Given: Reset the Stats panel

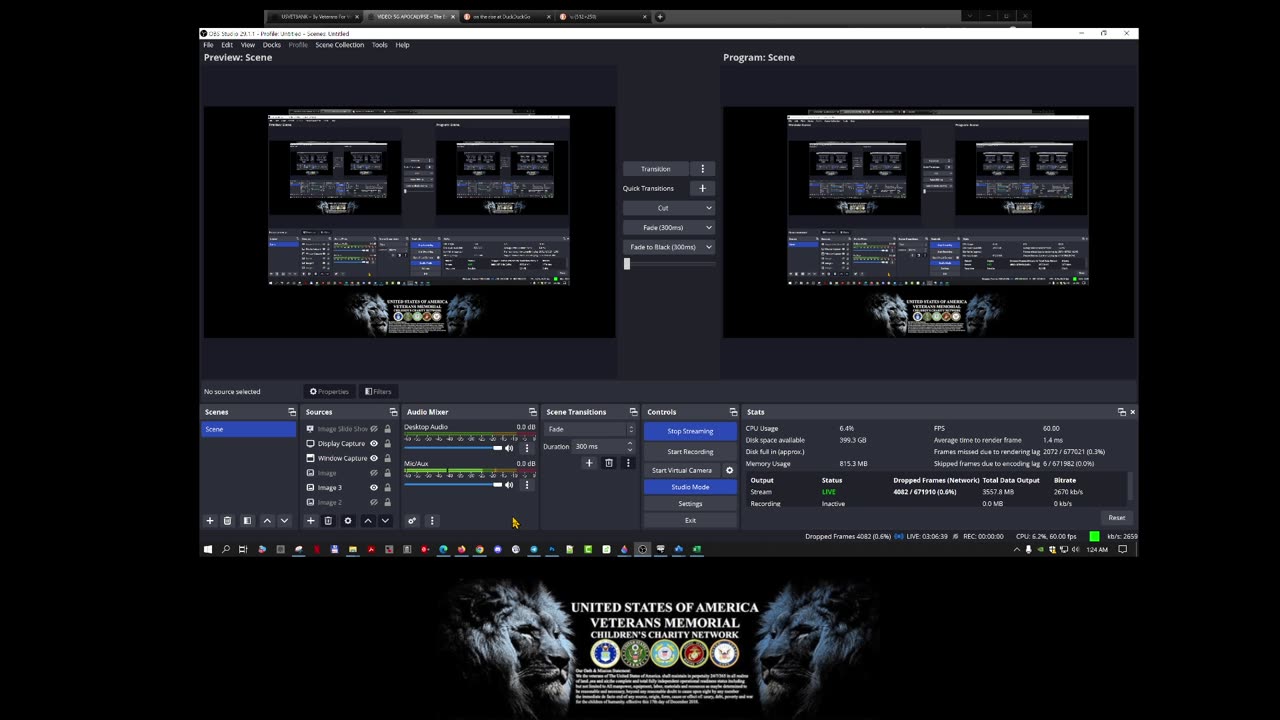Looking at the screenshot, I should [1117, 518].
